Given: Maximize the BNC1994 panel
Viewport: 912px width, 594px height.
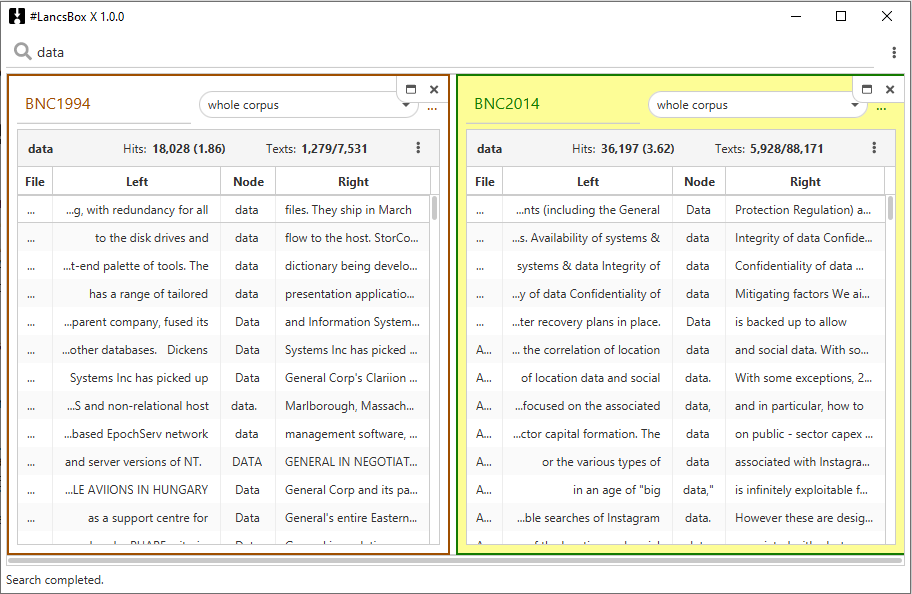Looking at the screenshot, I should point(411,89).
